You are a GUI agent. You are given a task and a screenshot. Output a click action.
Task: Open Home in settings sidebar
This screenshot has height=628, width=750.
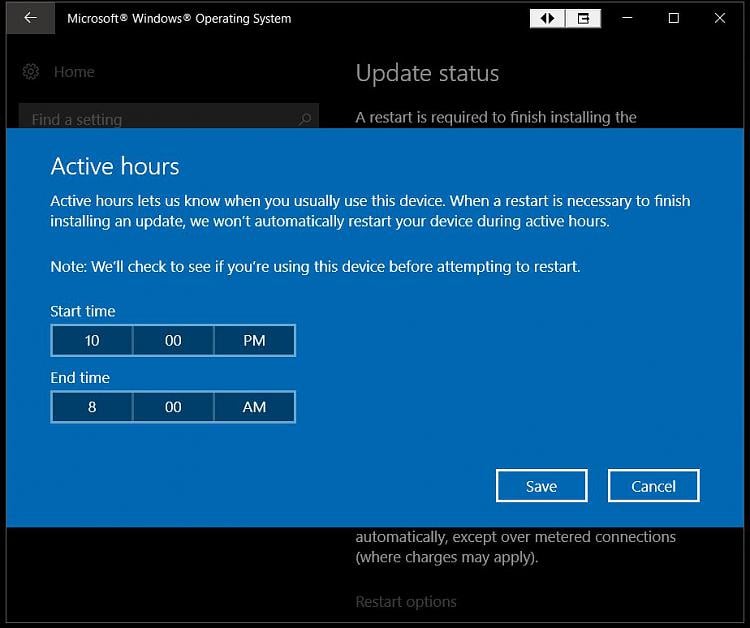coord(74,72)
